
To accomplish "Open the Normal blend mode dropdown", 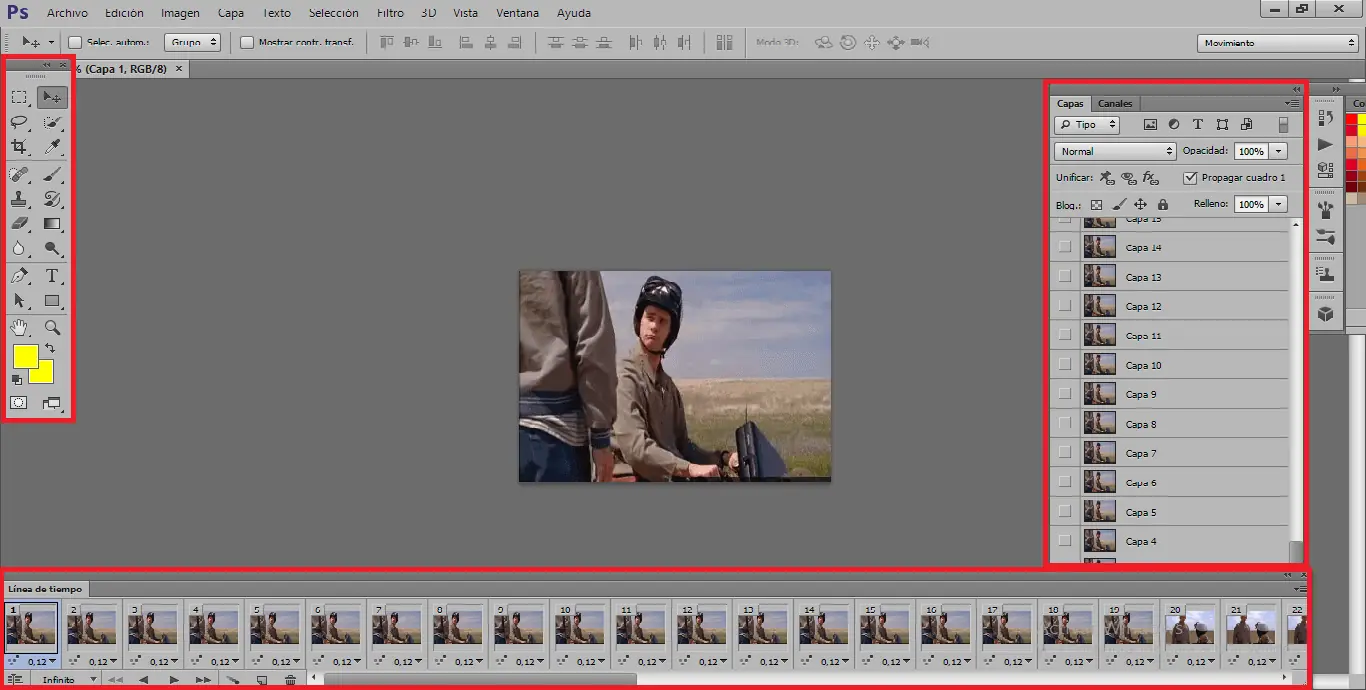I will pos(1115,151).
